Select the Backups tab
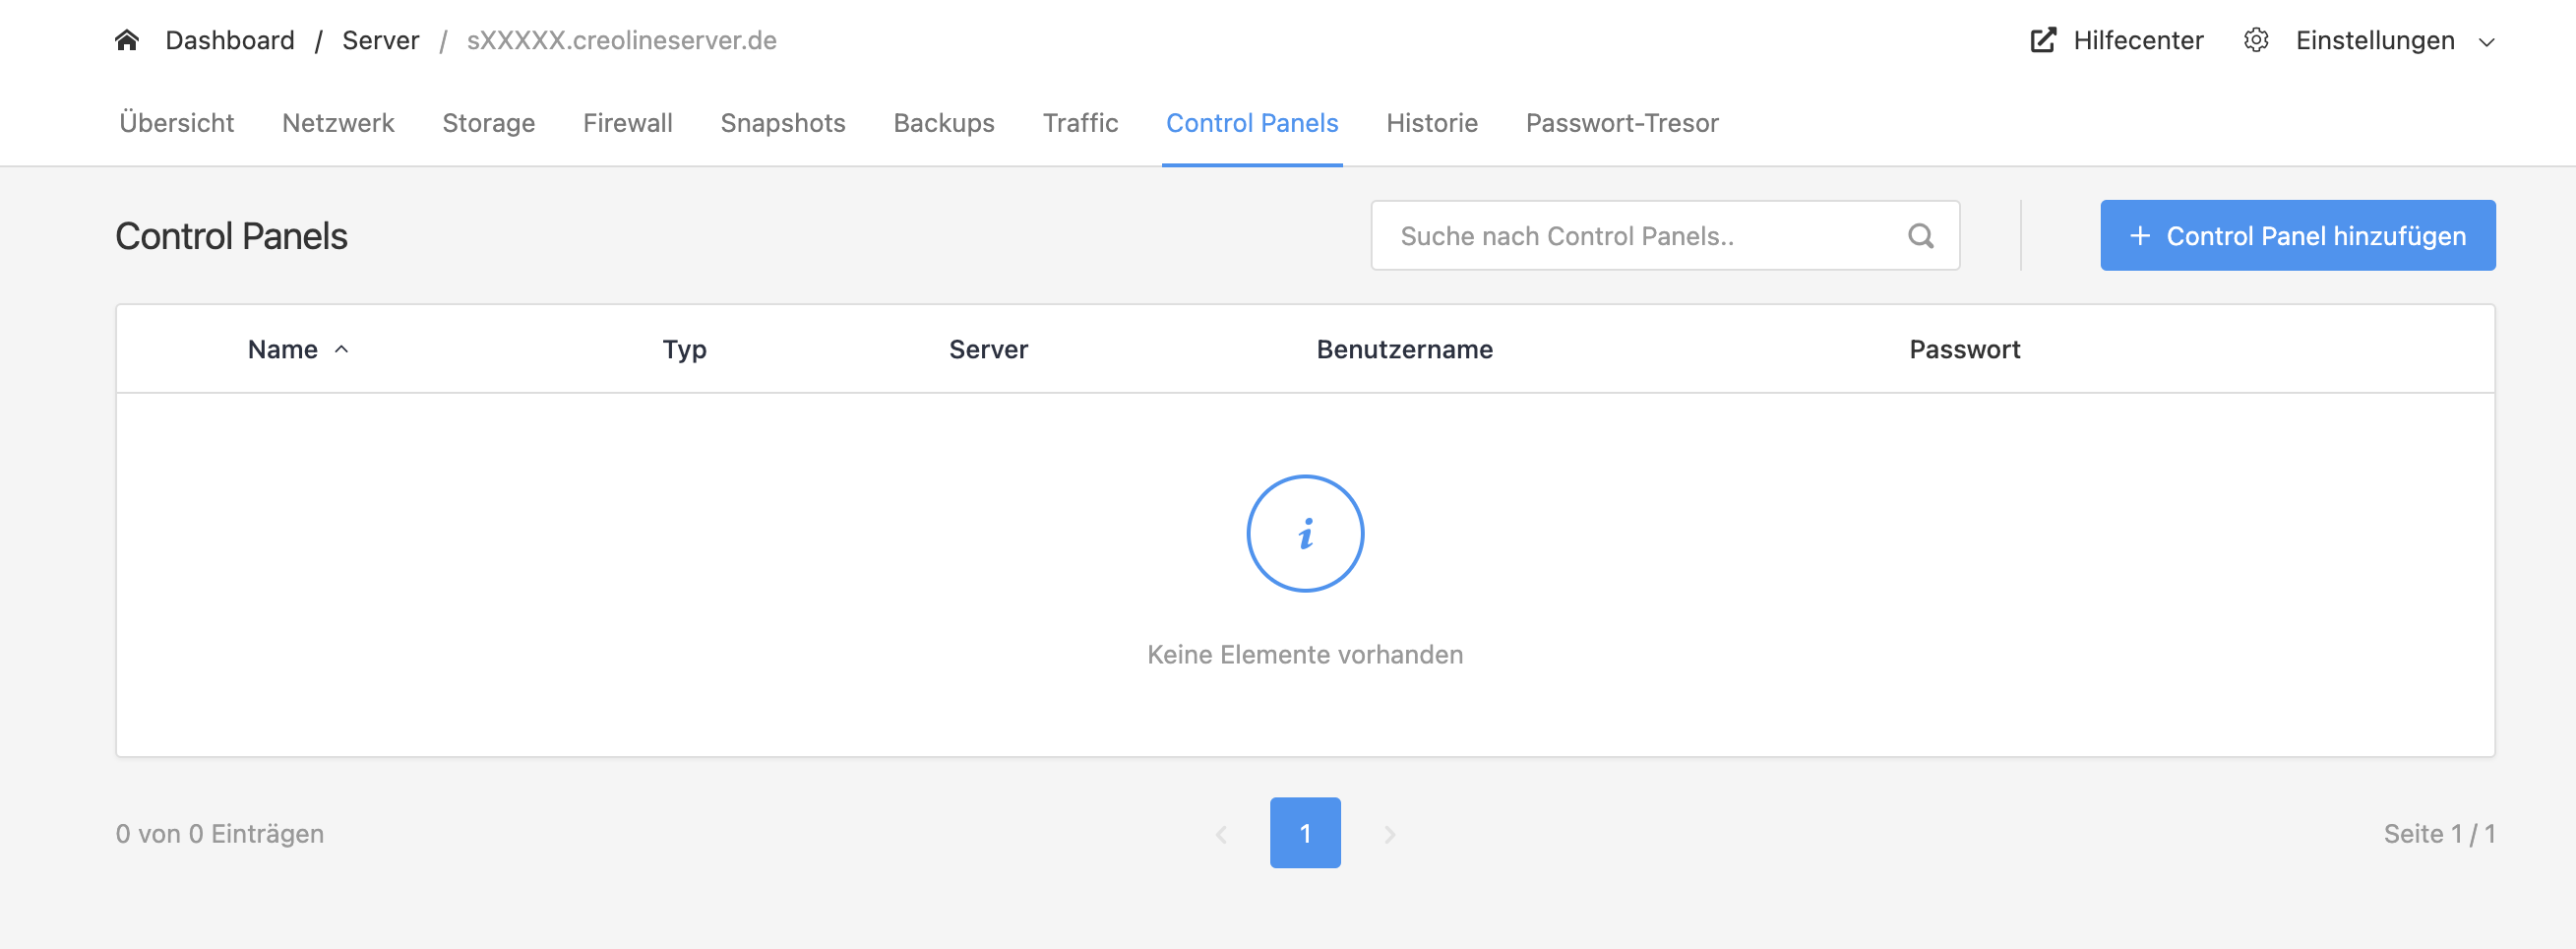Screen dimensions: 2576x949 (943, 123)
